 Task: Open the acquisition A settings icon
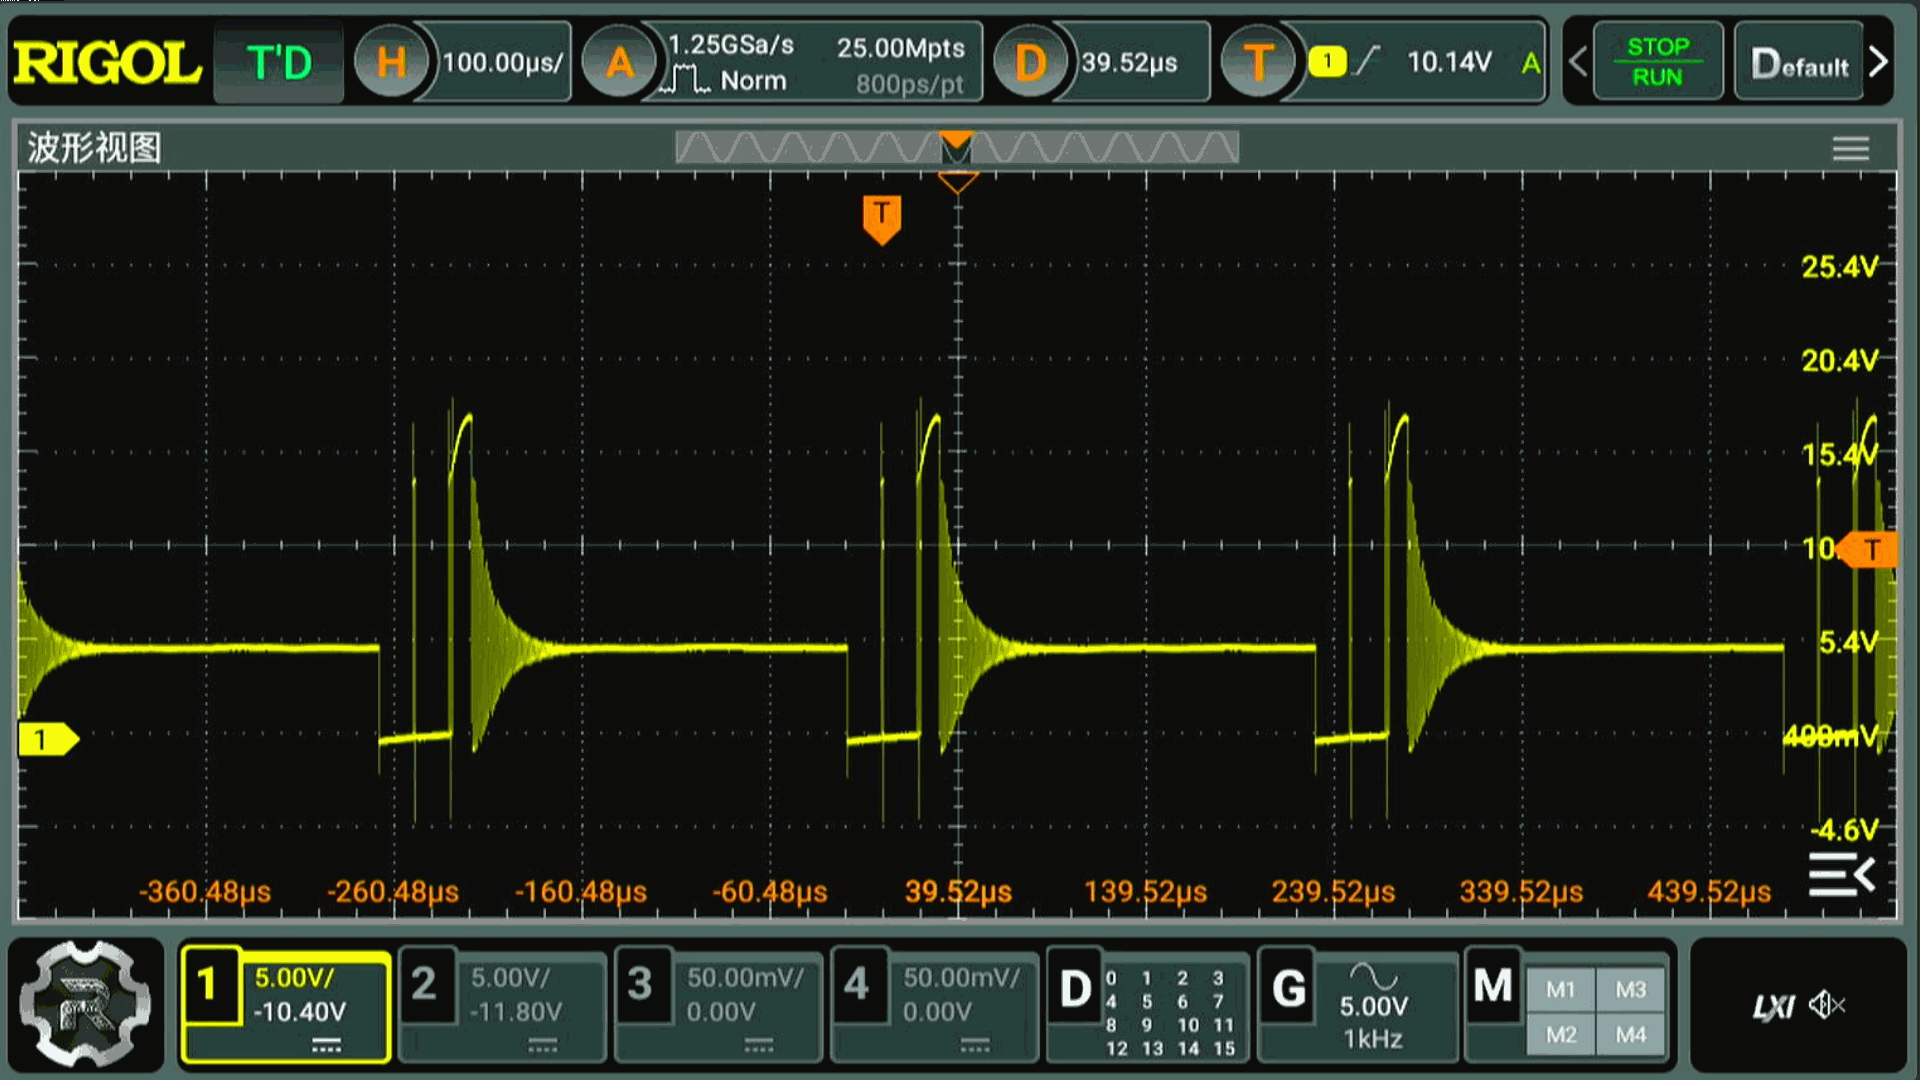click(x=620, y=63)
